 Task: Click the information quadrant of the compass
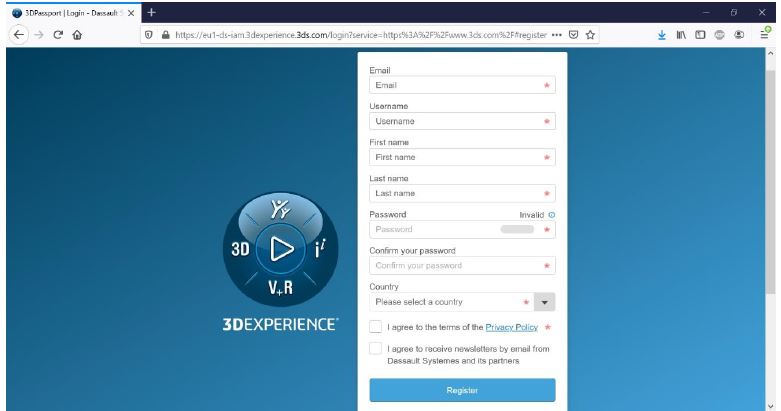320,248
